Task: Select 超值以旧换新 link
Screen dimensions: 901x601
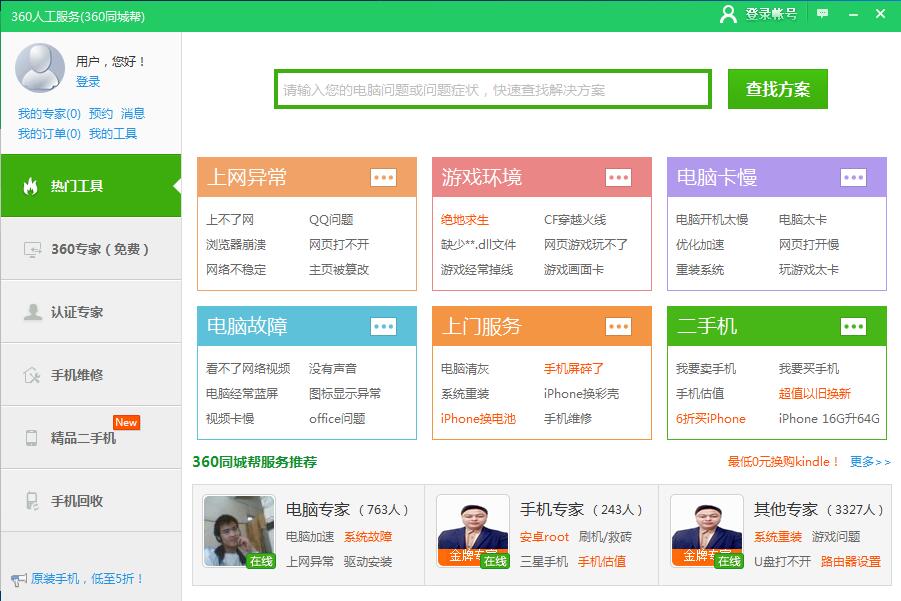Action: pyautogui.click(x=815, y=394)
